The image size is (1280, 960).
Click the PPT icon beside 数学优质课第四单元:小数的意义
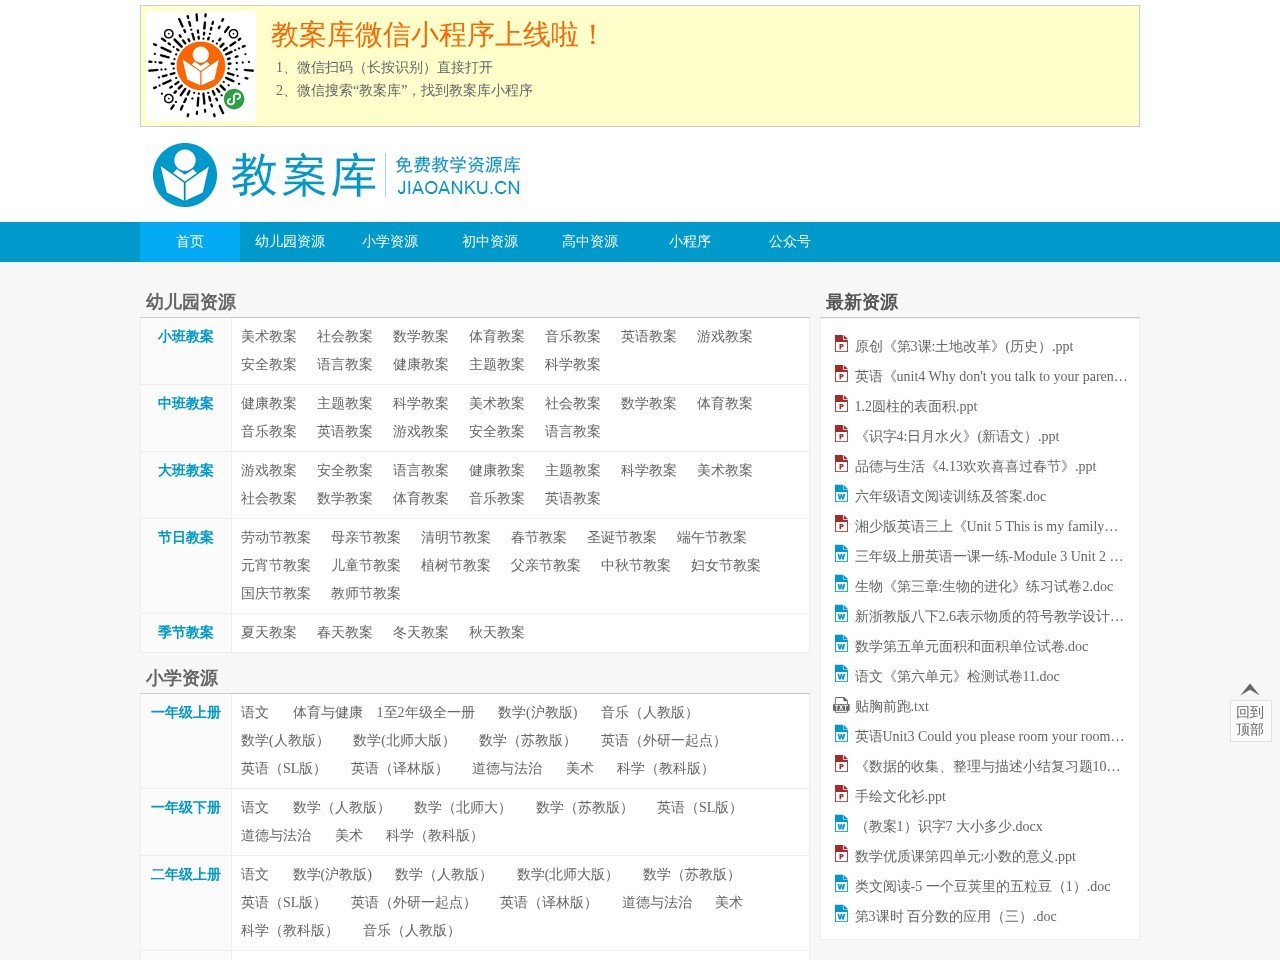pyautogui.click(x=841, y=854)
